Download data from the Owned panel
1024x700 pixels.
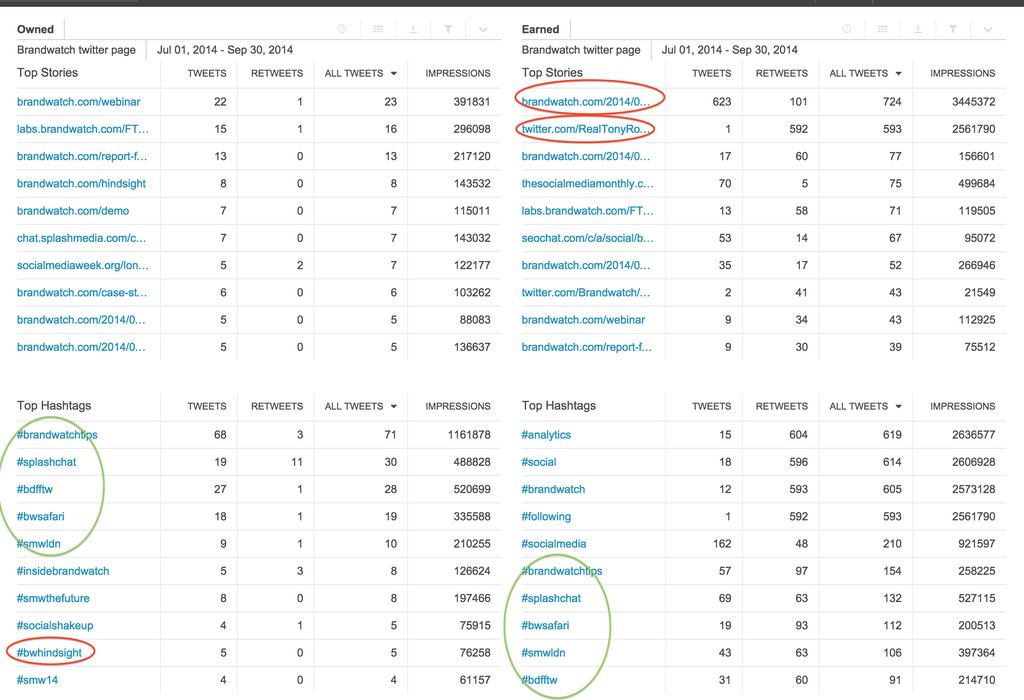tap(412, 29)
